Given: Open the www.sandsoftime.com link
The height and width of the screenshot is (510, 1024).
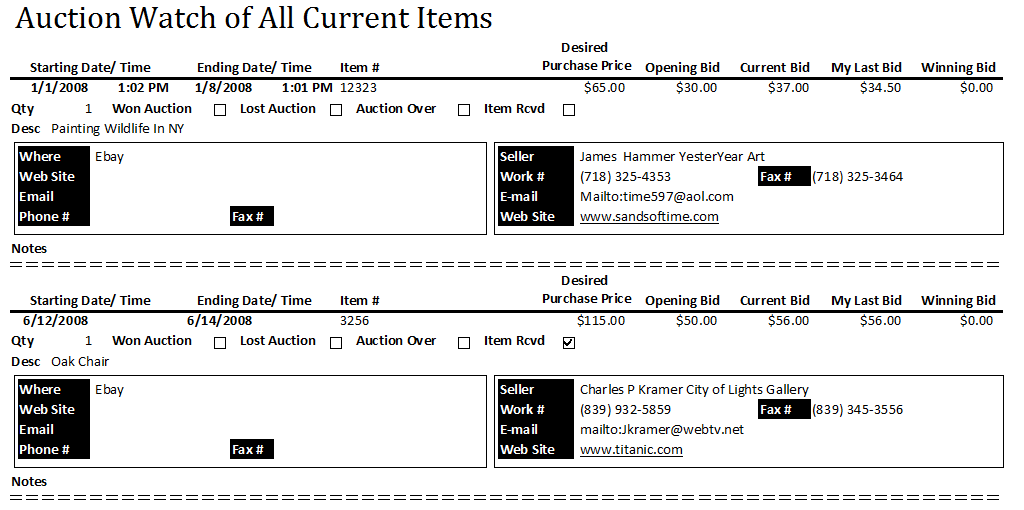Looking at the screenshot, I should [649, 217].
